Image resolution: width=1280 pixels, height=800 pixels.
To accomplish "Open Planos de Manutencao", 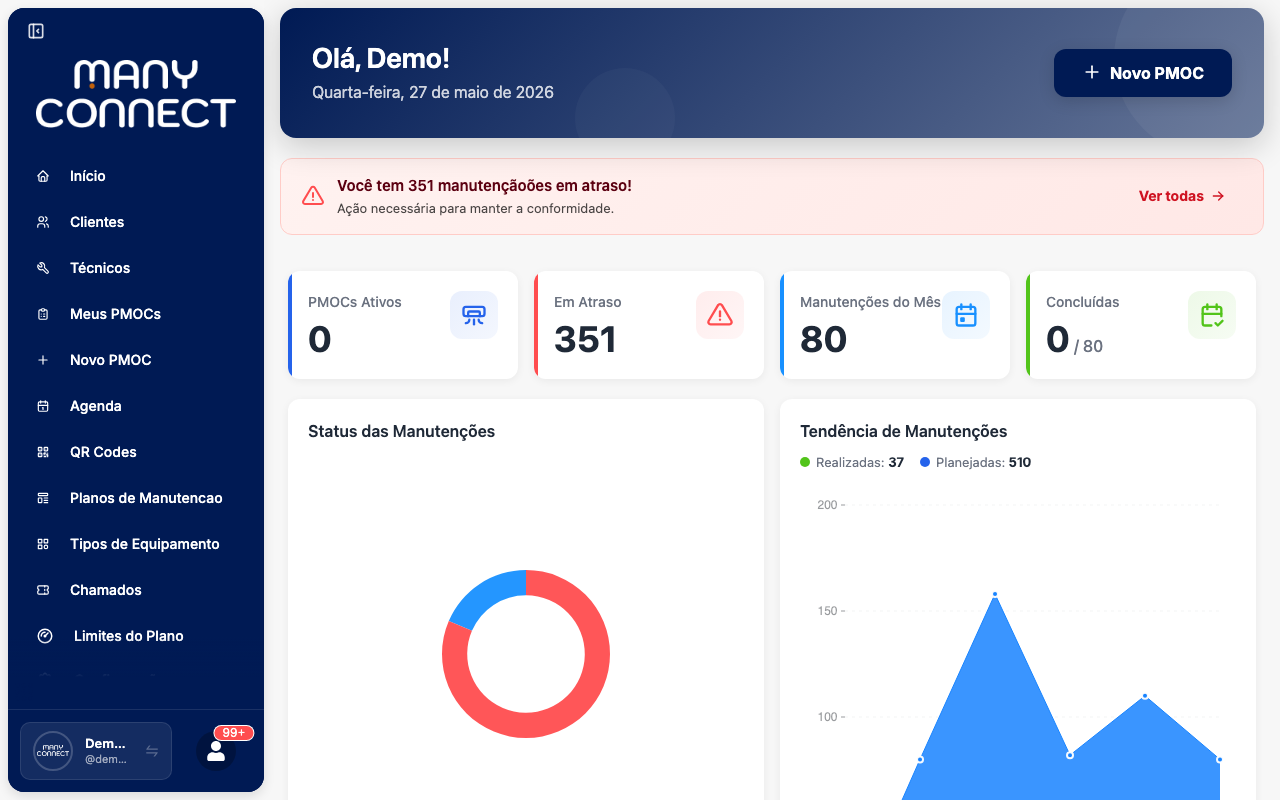I will point(136,498).
